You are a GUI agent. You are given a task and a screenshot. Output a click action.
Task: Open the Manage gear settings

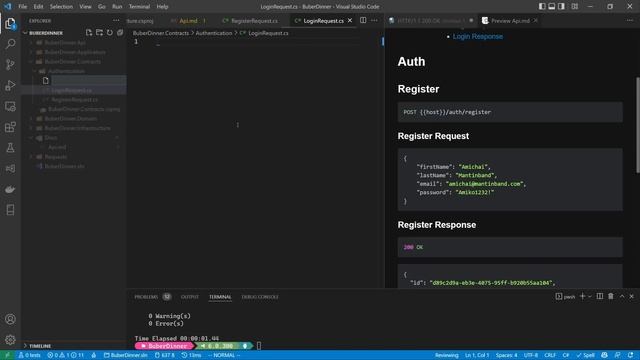coord(10,339)
